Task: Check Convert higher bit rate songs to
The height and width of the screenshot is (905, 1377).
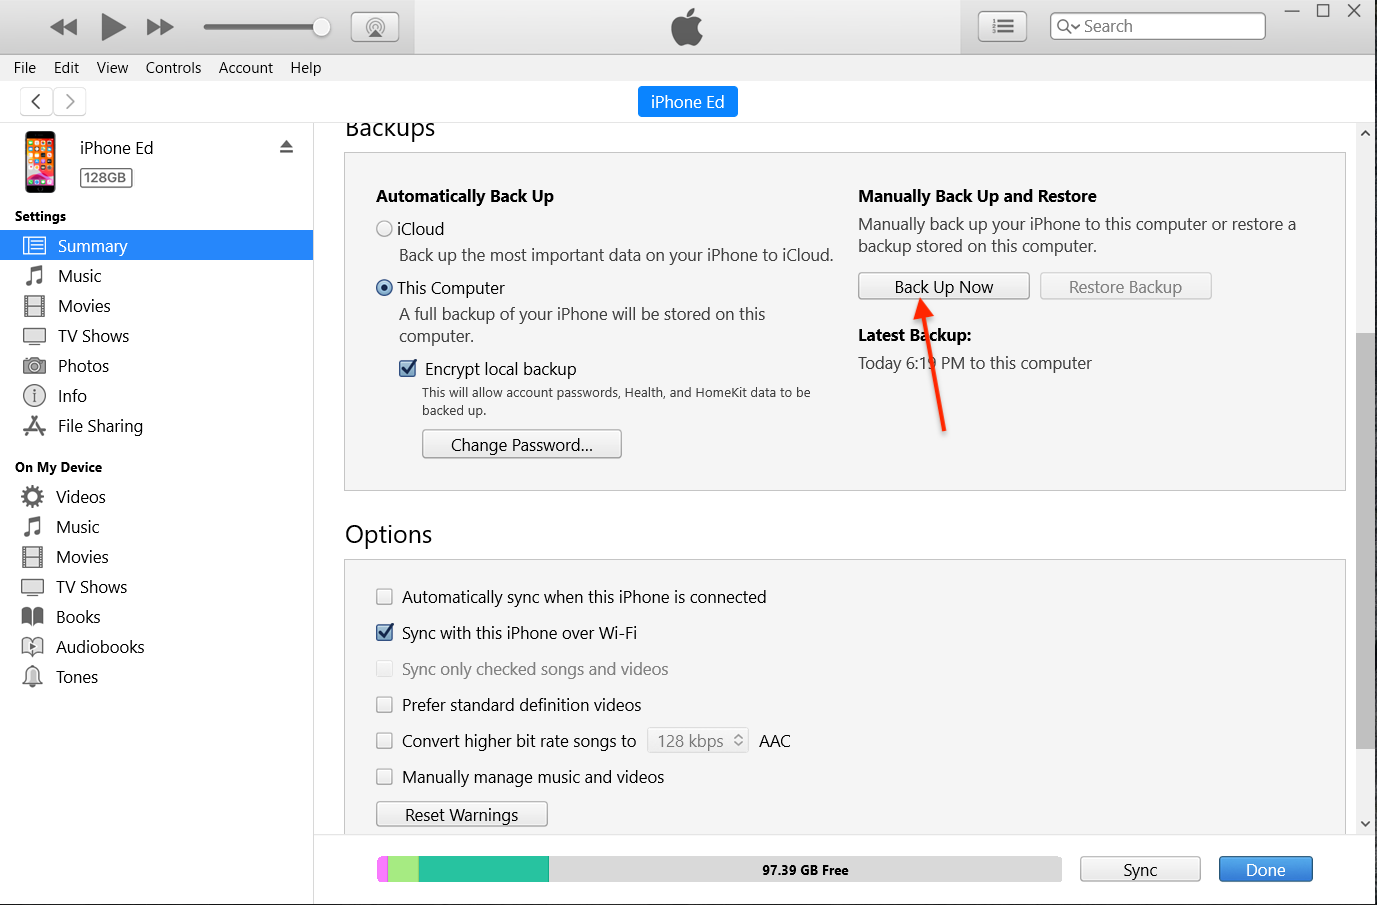Action: [384, 741]
